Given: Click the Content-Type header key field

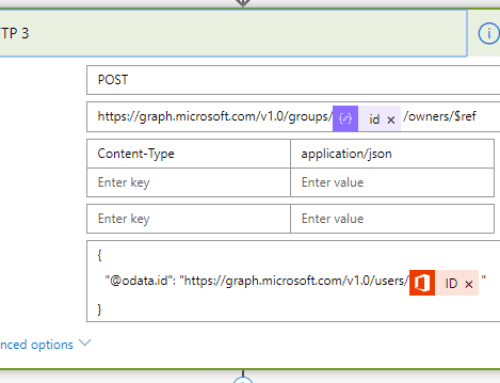Looking at the screenshot, I should (x=189, y=154).
